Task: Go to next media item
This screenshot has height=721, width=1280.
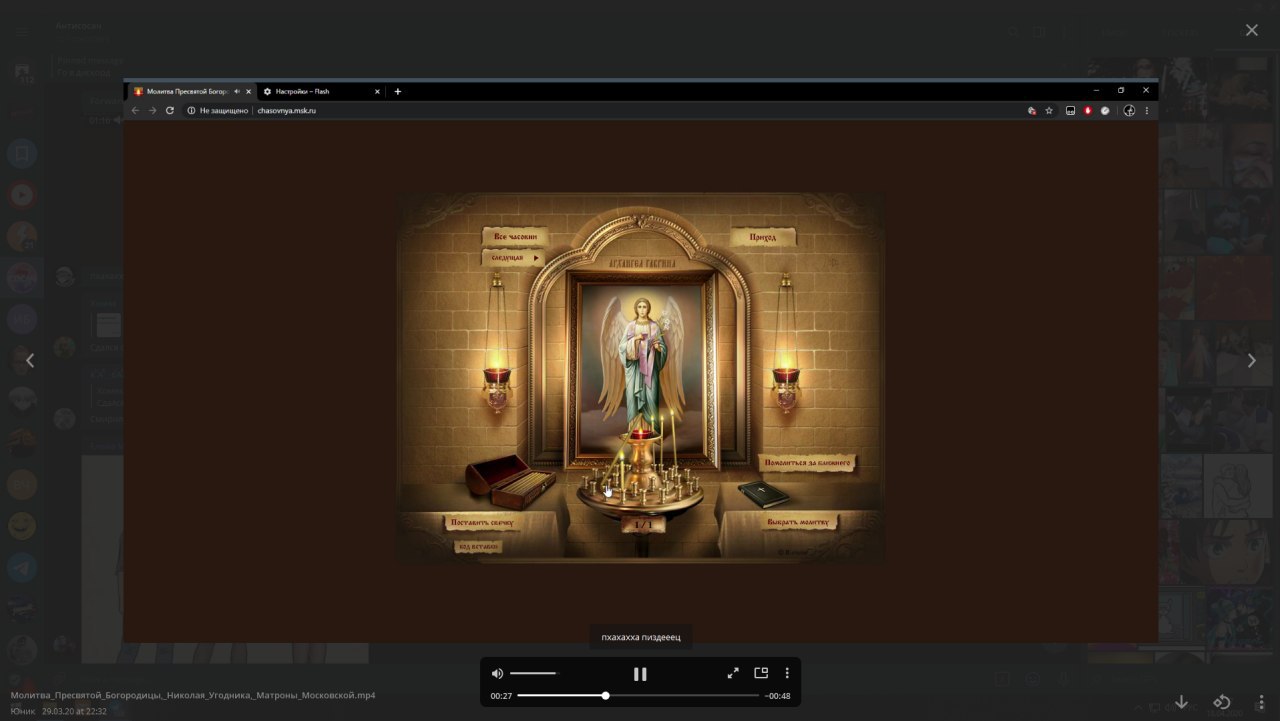Action: click(x=1251, y=361)
